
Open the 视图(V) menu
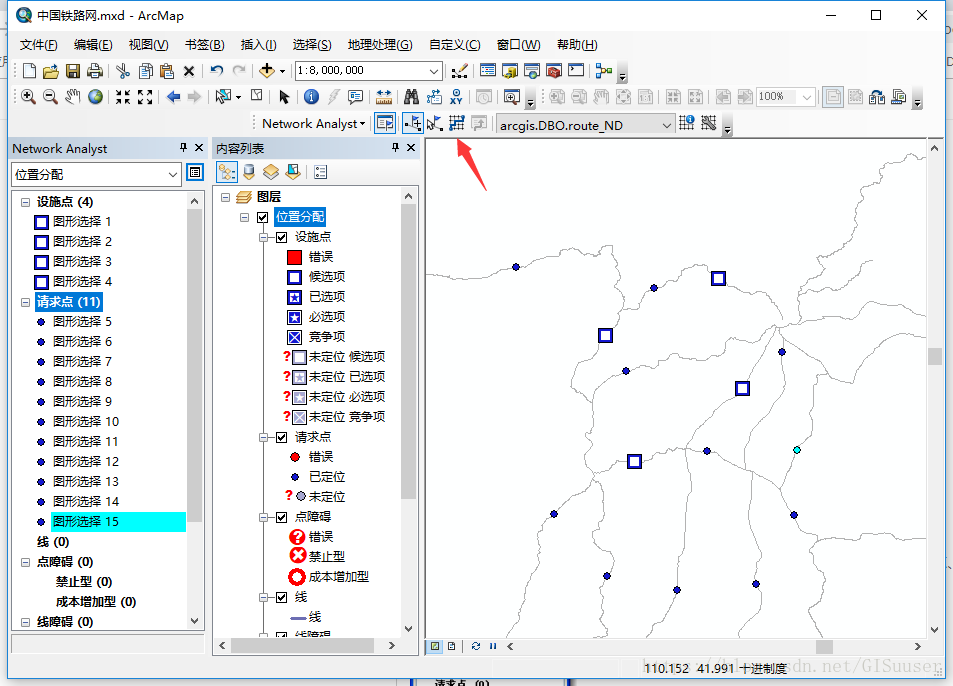pos(148,45)
